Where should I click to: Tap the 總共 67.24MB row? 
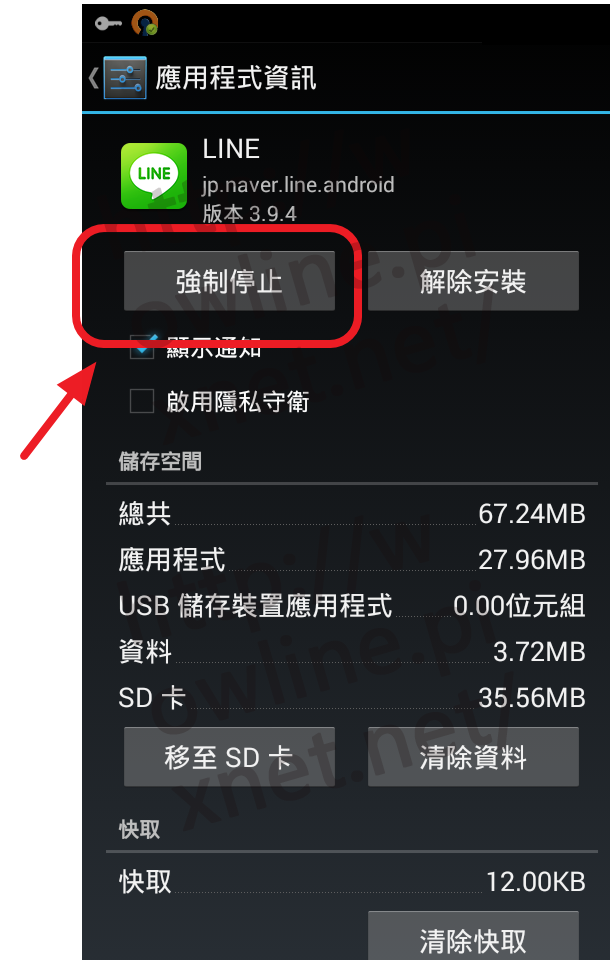click(x=352, y=514)
